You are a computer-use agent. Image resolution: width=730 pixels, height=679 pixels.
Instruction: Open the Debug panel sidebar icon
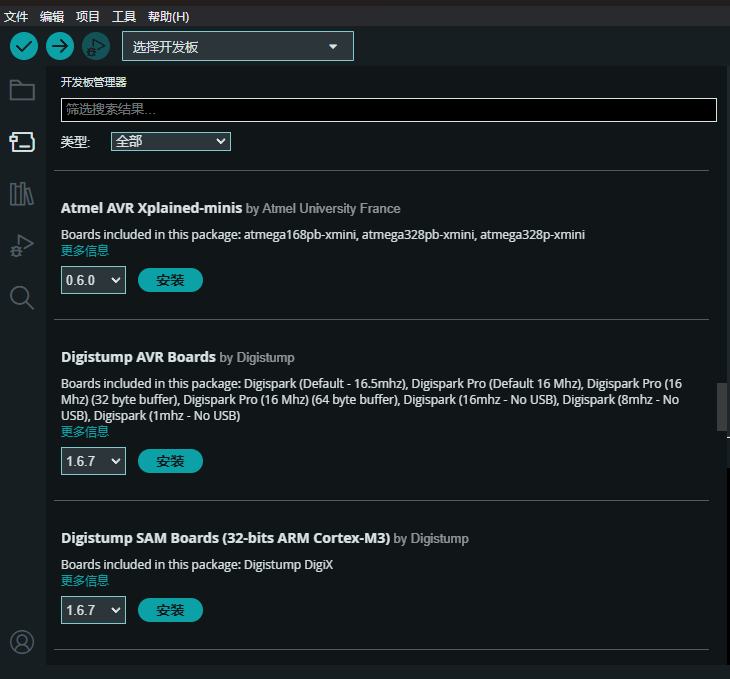pyautogui.click(x=22, y=246)
